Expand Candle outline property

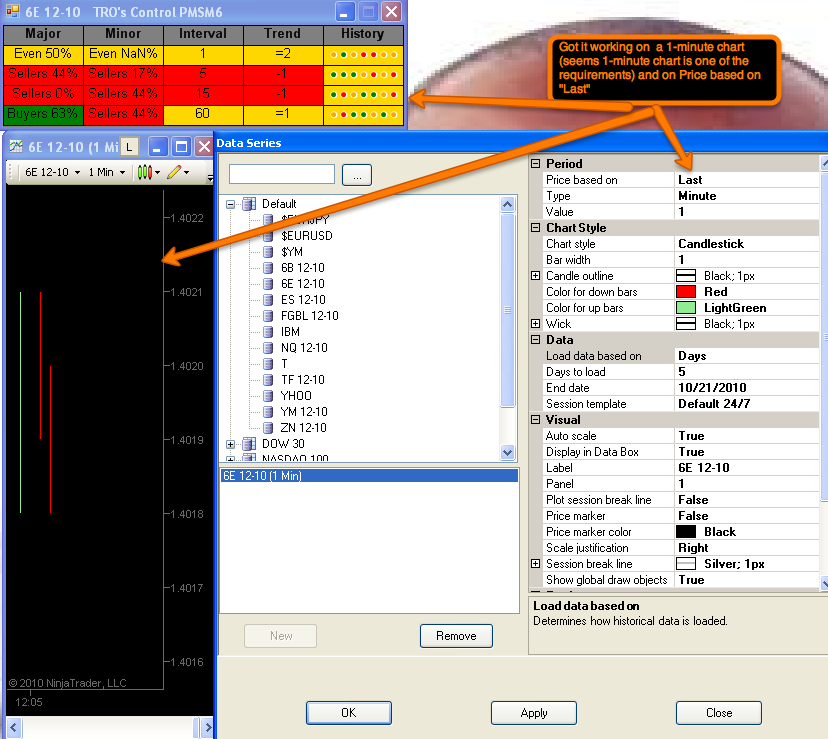[x=535, y=276]
